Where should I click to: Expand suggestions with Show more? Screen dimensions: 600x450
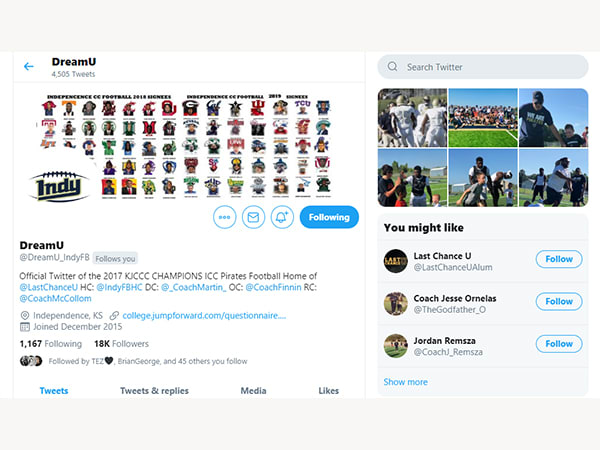pos(406,382)
